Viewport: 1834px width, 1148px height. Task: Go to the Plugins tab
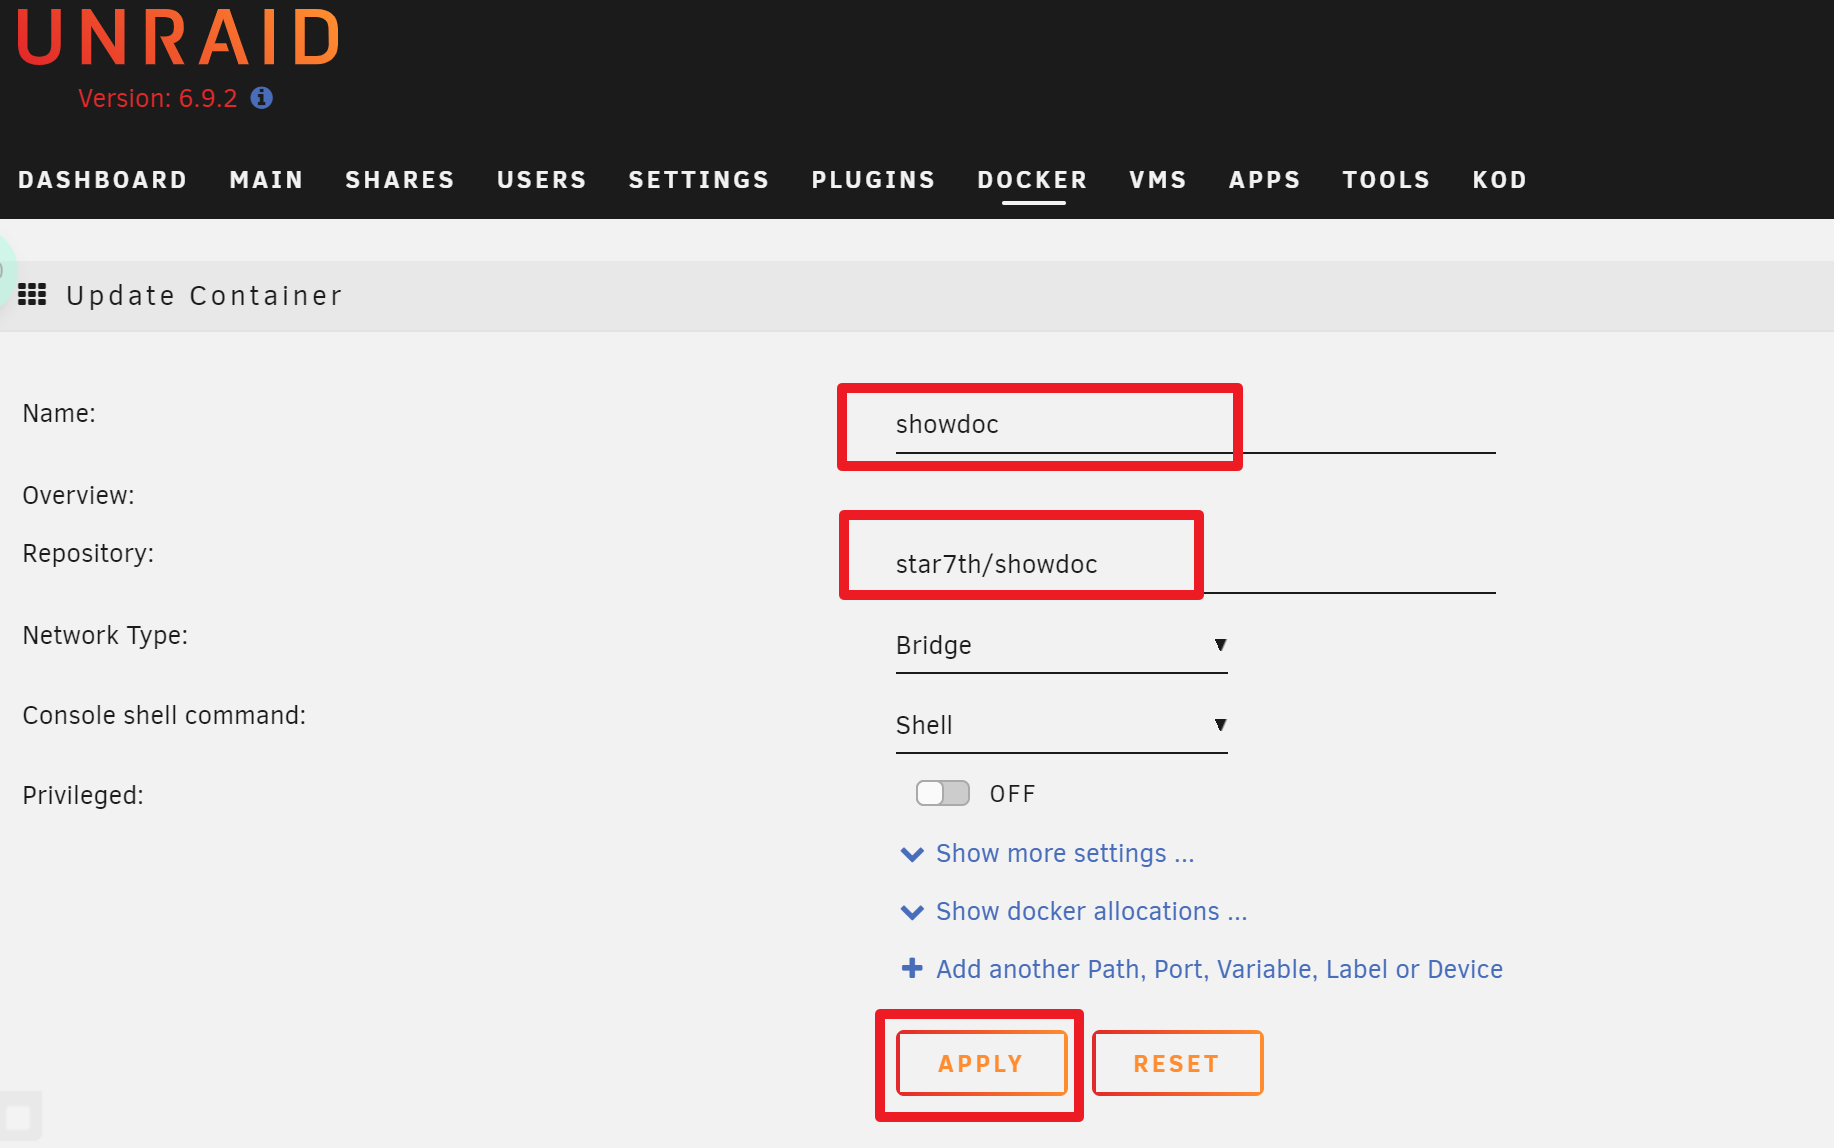(x=873, y=180)
